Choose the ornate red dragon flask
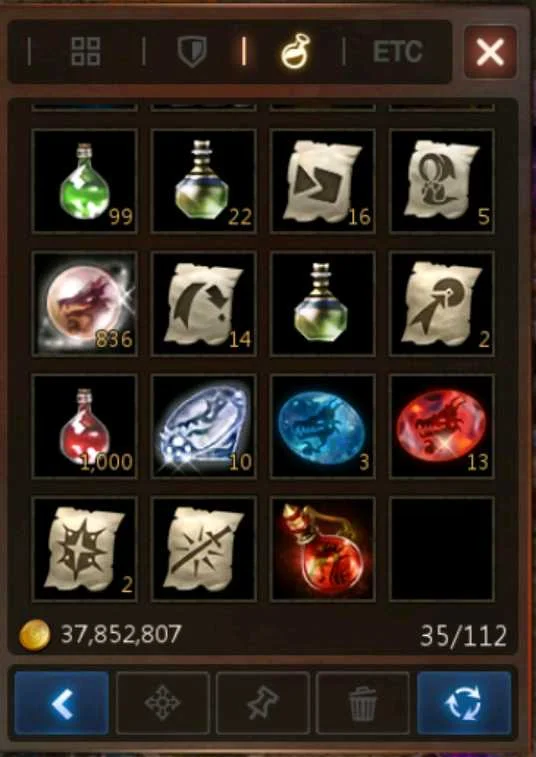536x757 pixels. (x=323, y=549)
